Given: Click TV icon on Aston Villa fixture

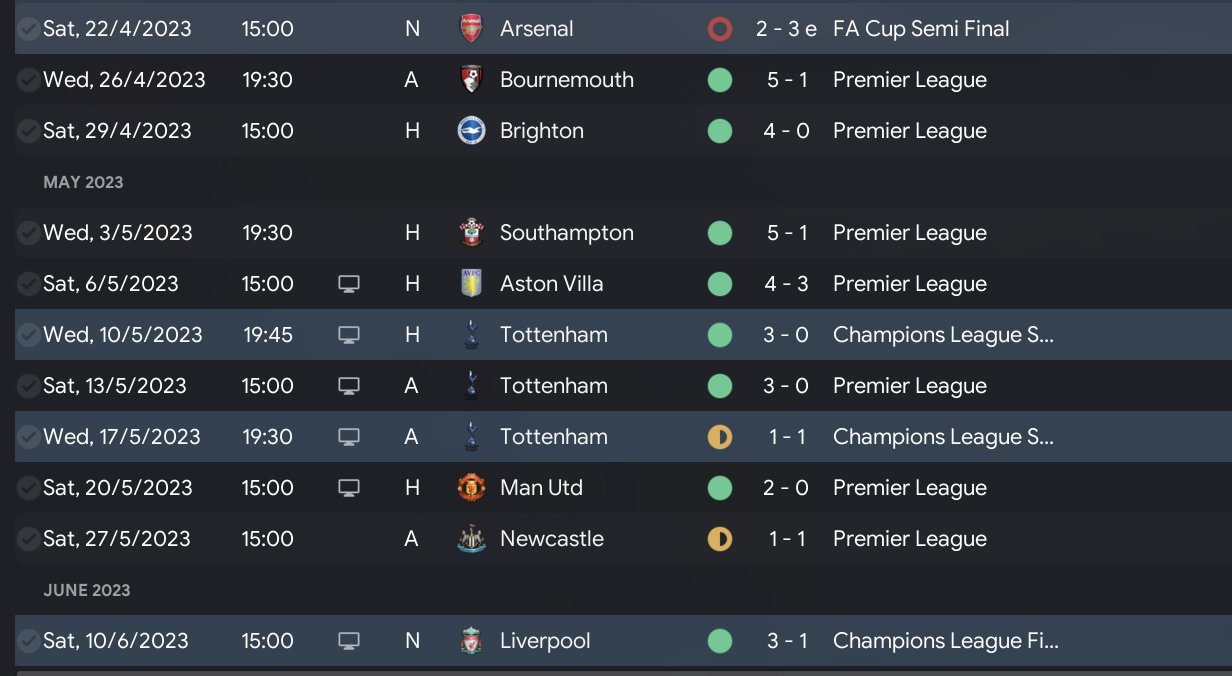Looking at the screenshot, I should [x=348, y=284].
